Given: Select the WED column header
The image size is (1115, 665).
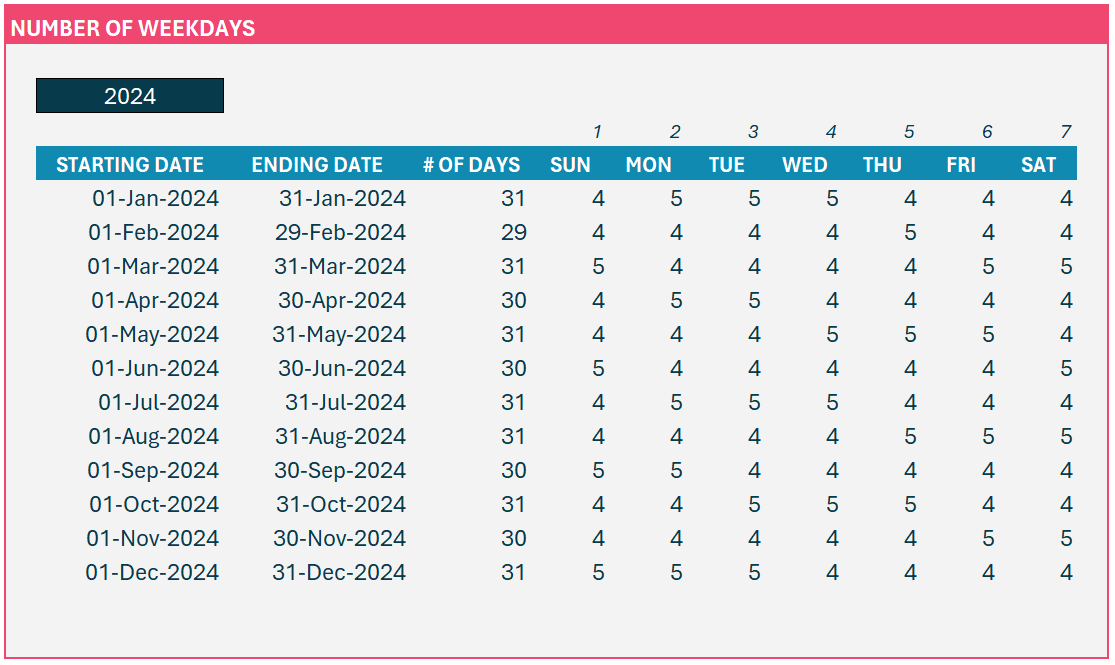Looking at the screenshot, I should click(804, 164).
